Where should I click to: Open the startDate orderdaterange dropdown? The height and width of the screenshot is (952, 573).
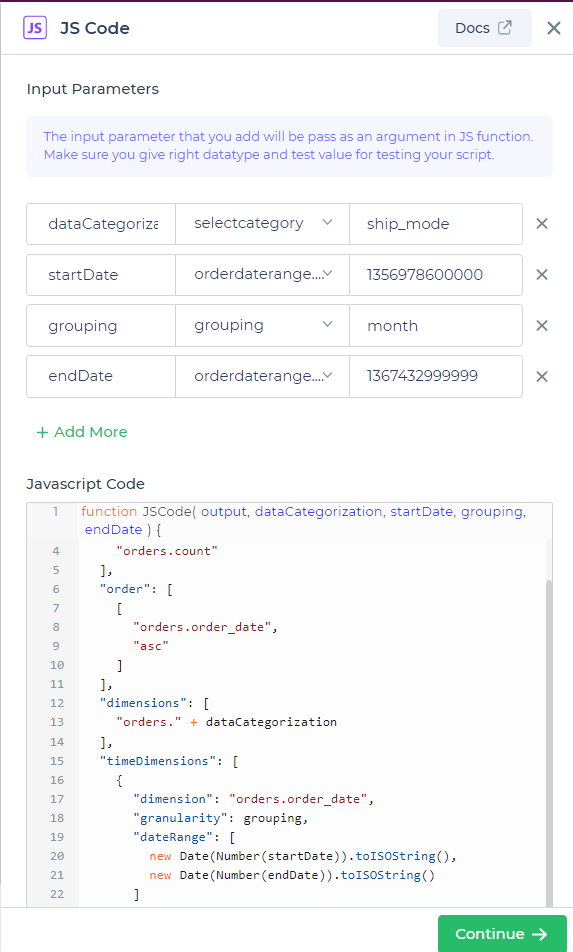[x=262, y=275]
